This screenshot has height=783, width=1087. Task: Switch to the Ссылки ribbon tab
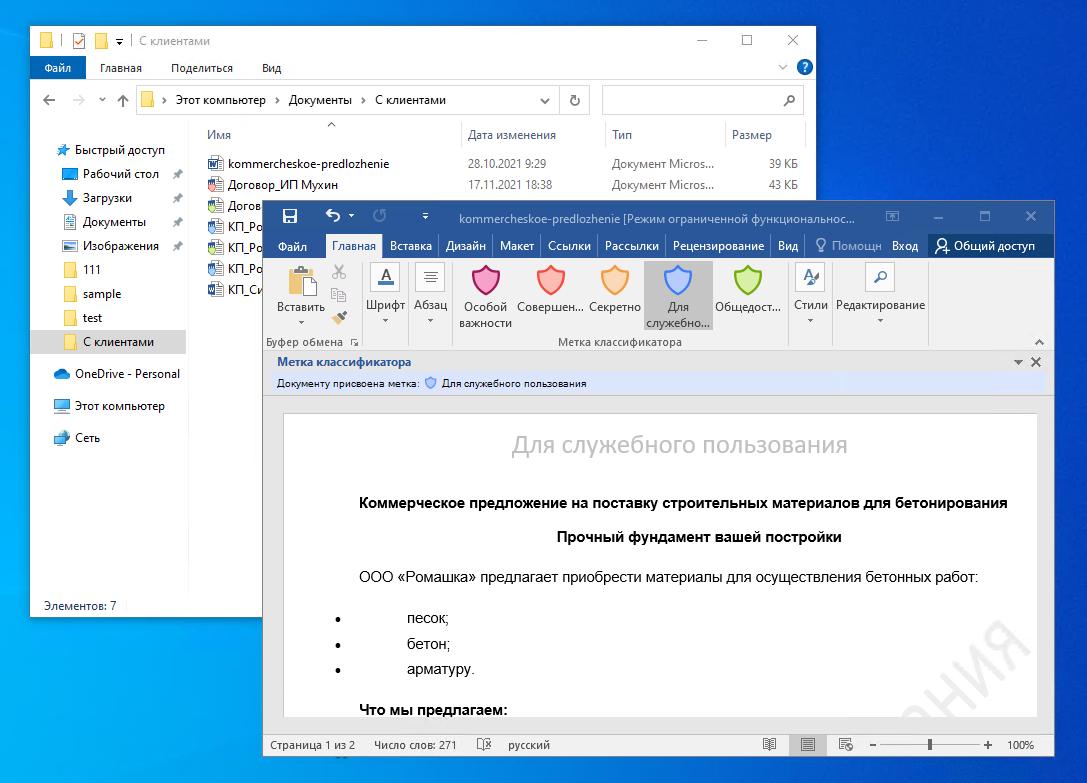(x=569, y=246)
